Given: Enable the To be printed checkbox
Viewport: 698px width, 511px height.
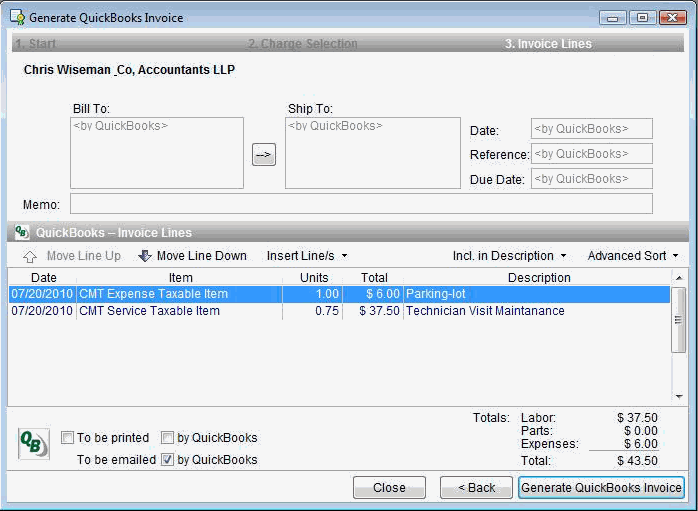Looking at the screenshot, I should (67, 438).
